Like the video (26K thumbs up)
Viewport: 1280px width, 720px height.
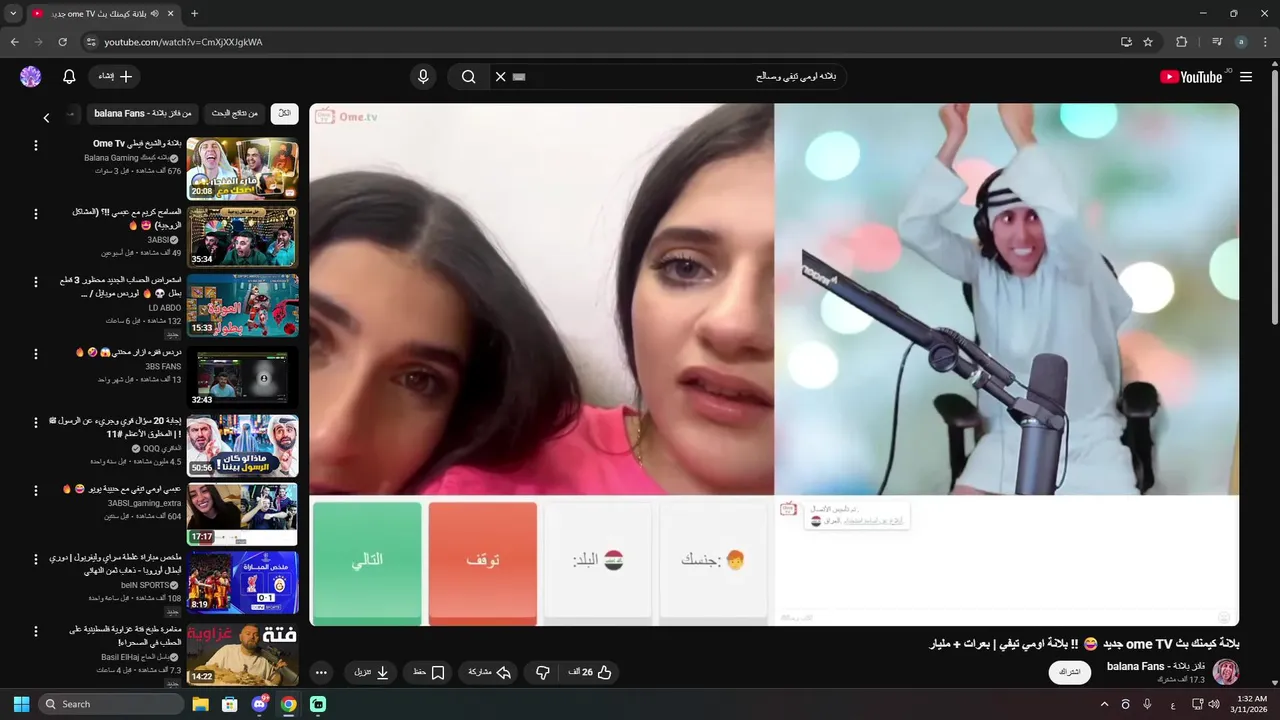point(590,673)
